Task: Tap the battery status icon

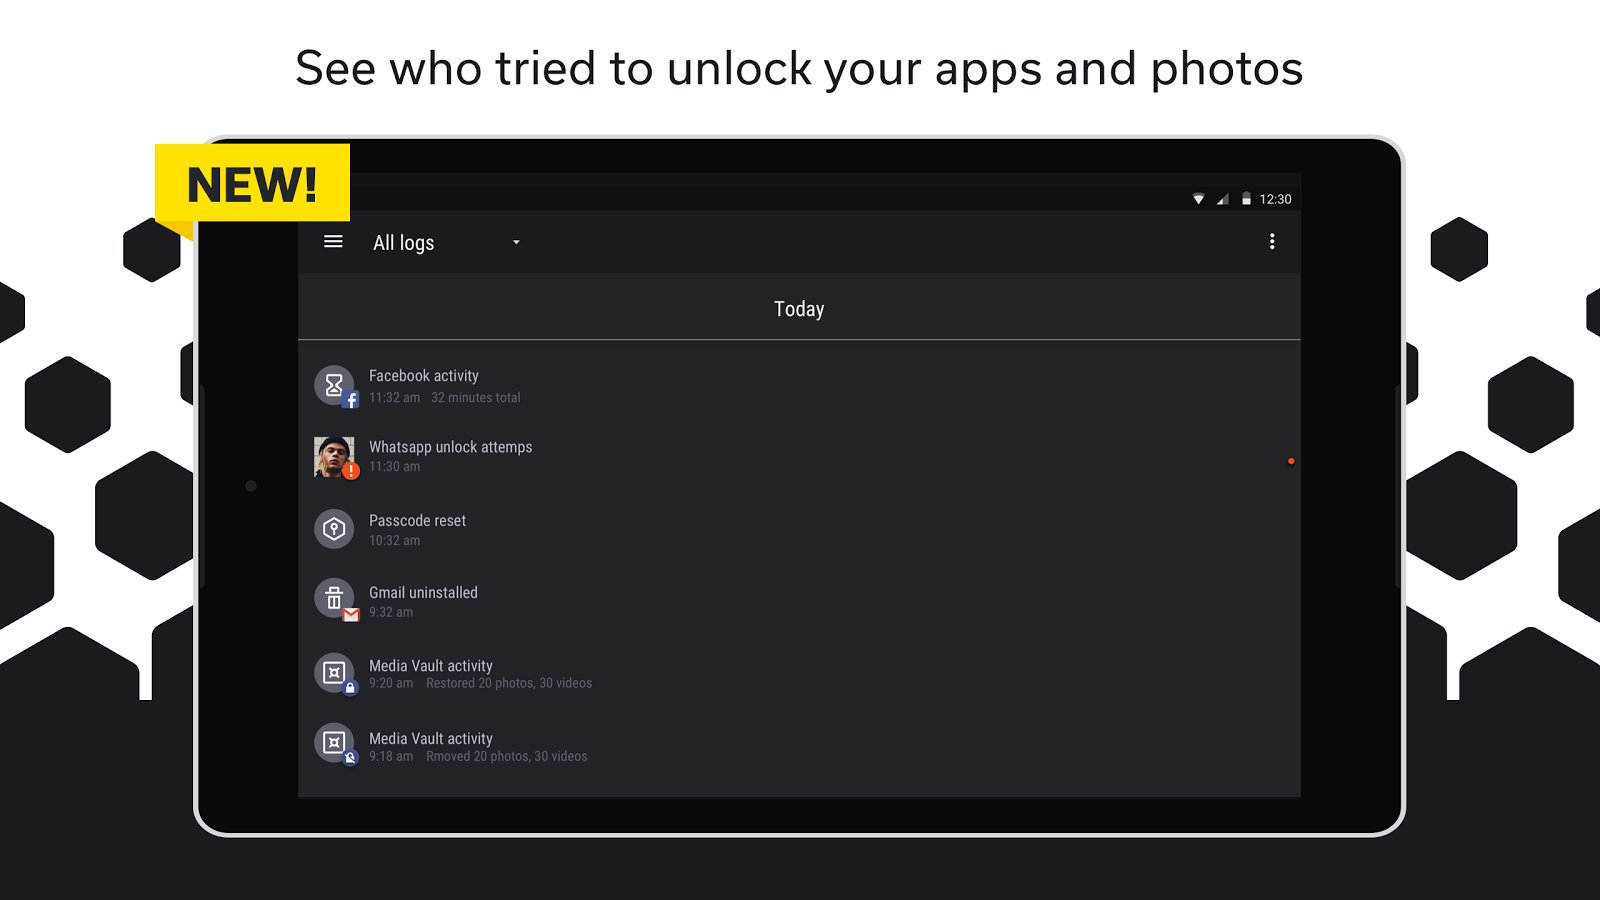Action: pos(1246,199)
